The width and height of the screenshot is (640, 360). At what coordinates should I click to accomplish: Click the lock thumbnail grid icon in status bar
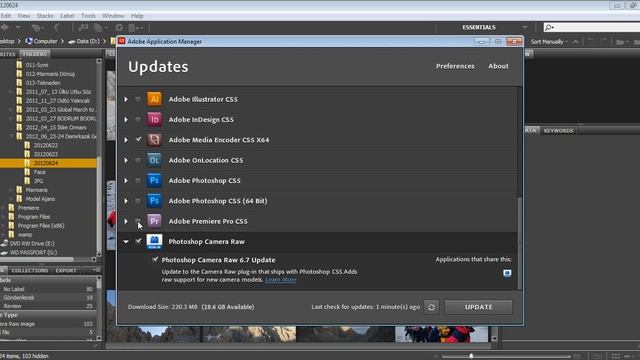click(x=597, y=356)
